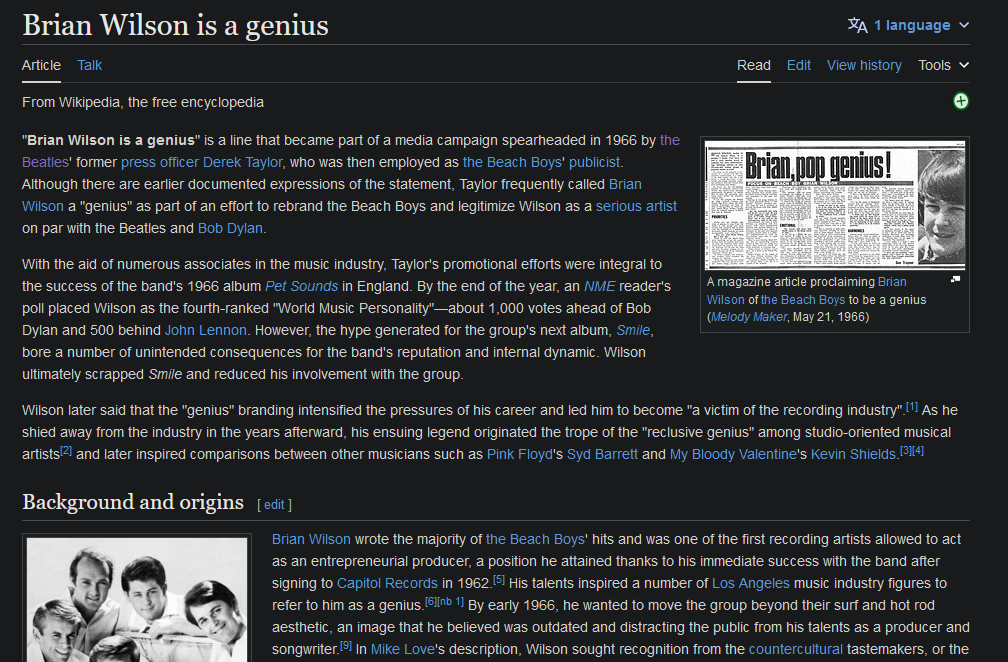Select the Read tab
This screenshot has height=662, width=1008.
pos(753,65)
